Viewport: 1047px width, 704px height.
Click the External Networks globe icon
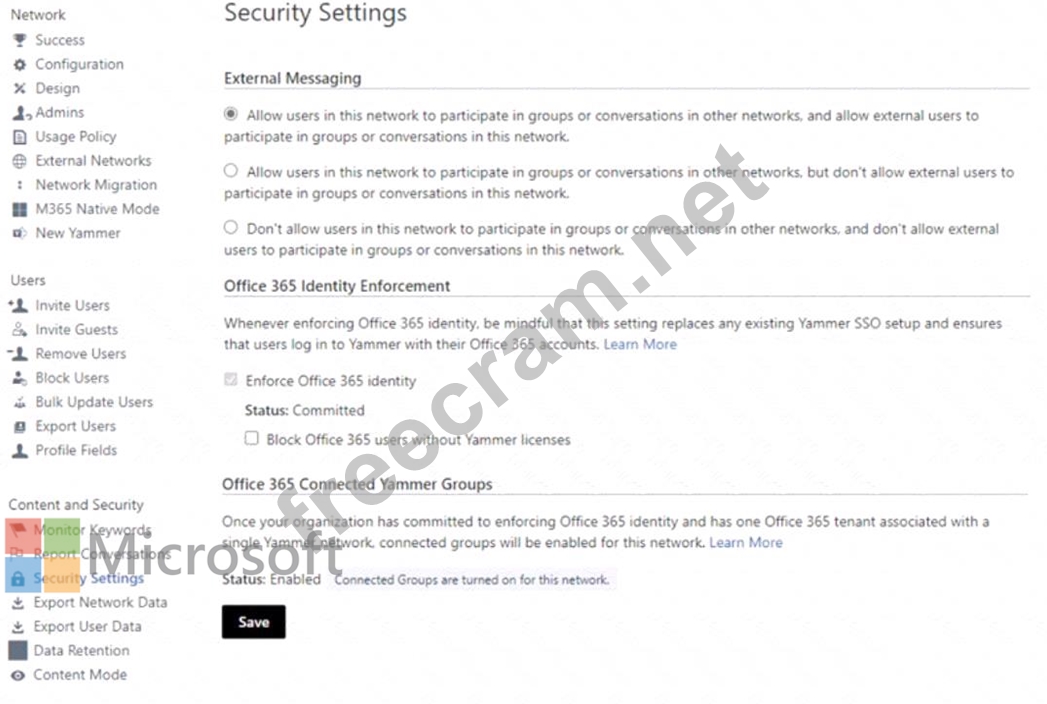[x=18, y=161]
